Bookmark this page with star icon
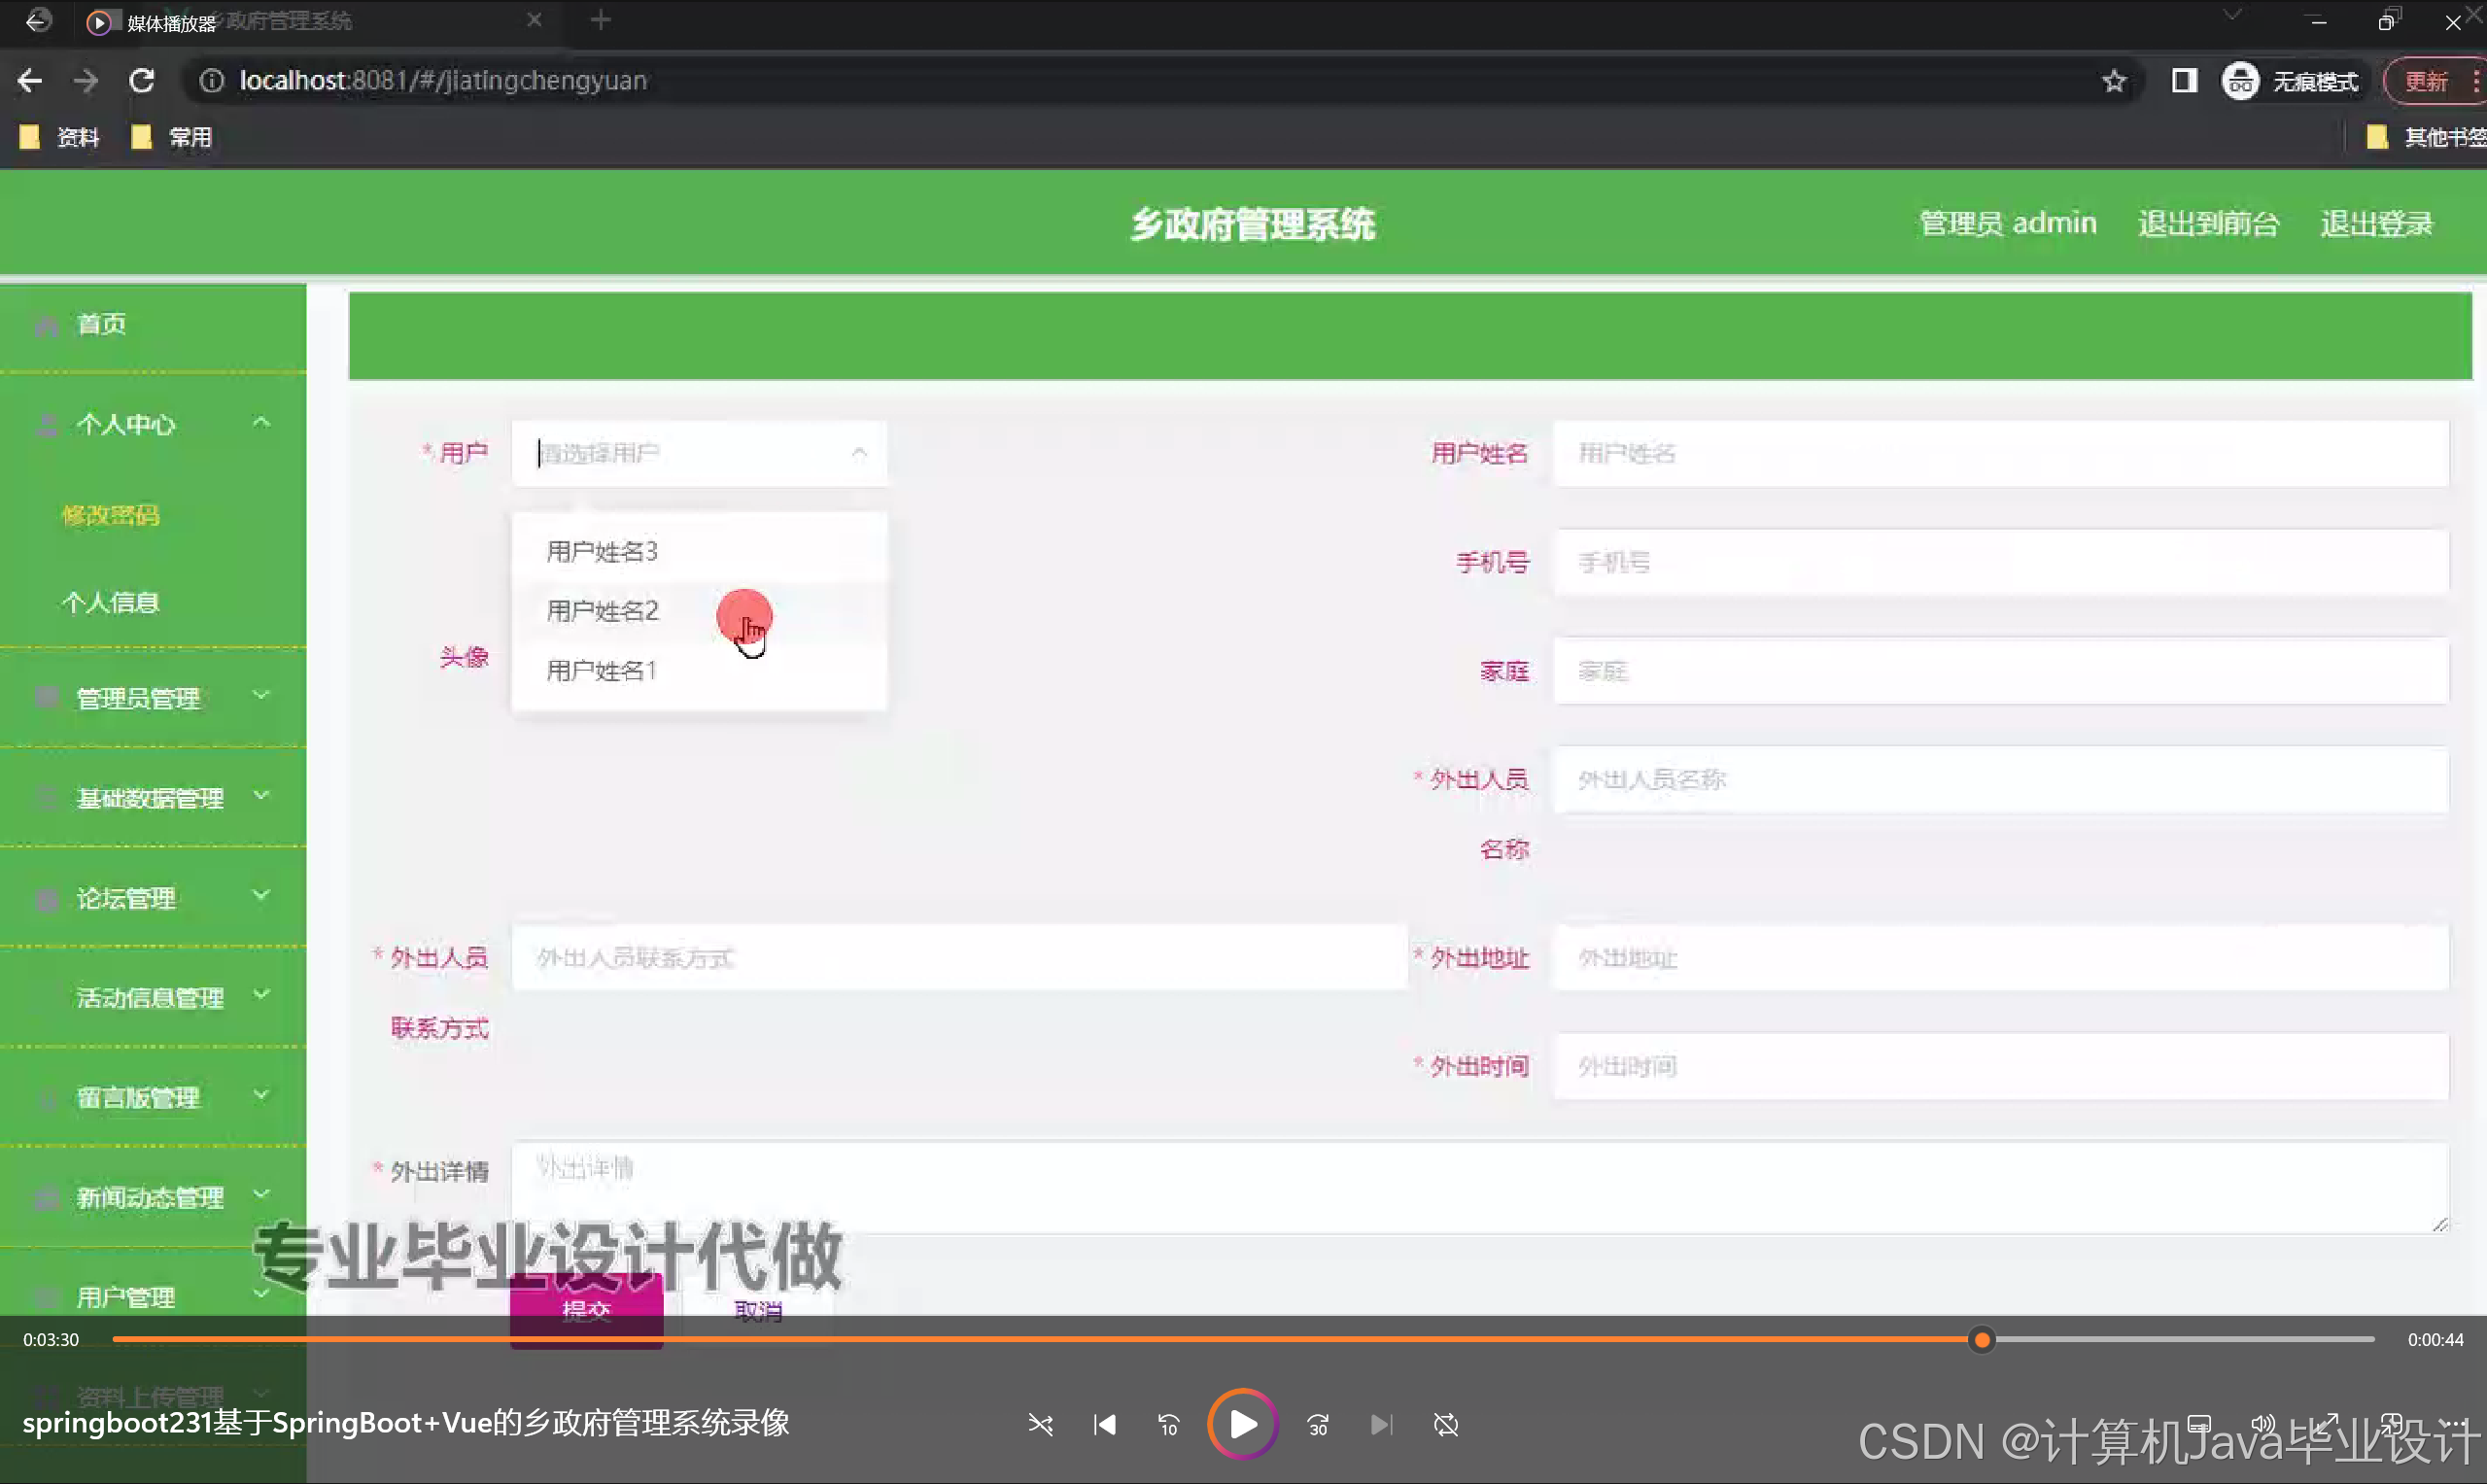 (x=2113, y=81)
